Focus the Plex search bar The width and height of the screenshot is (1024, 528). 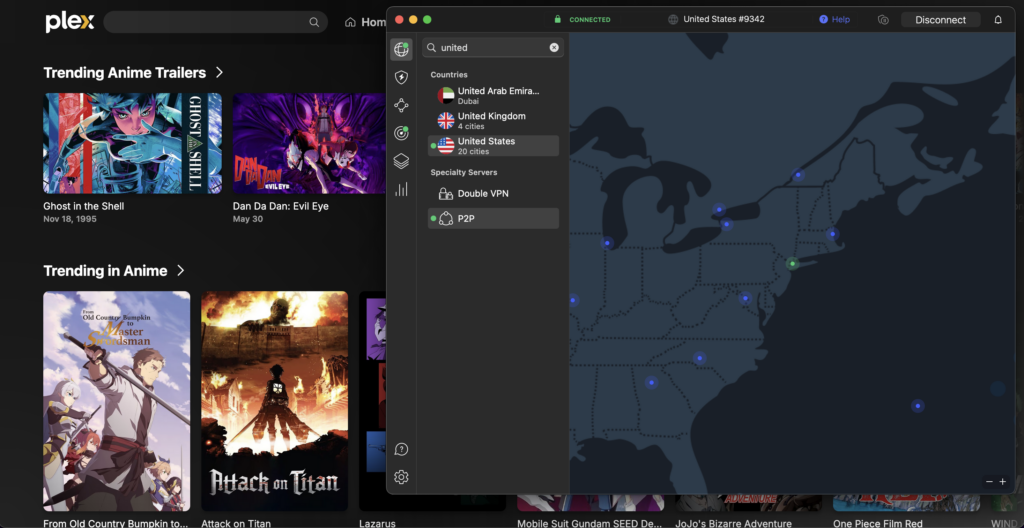pyautogui.click(x=216, y=22)
